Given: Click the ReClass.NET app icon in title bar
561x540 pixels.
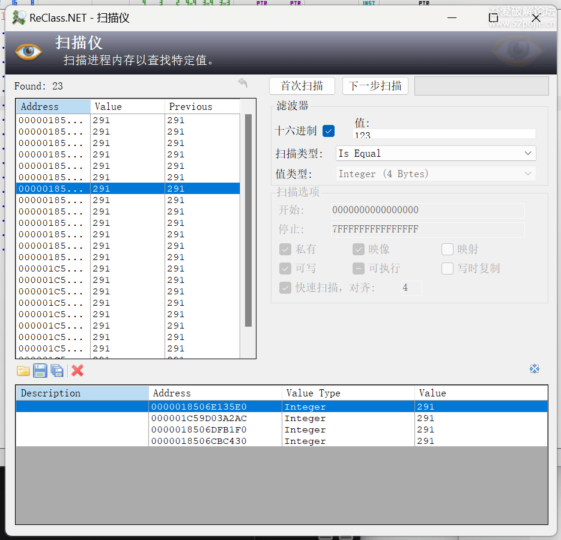Looking at the screenshot, I should (x=19, y=18).
